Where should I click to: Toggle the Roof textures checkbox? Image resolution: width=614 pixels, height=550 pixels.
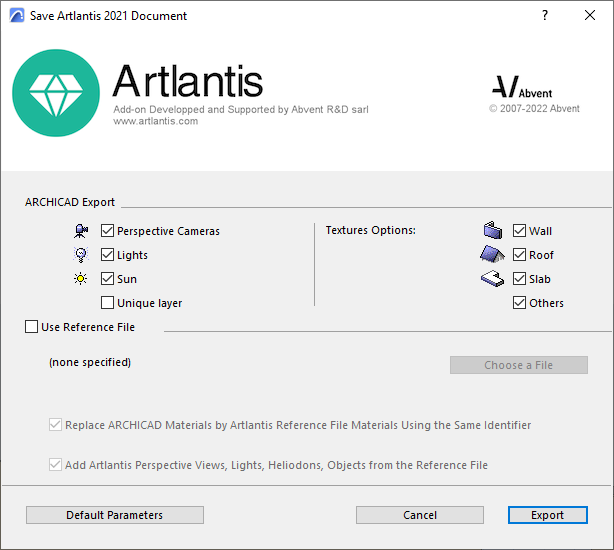click(x=519, y=255)
